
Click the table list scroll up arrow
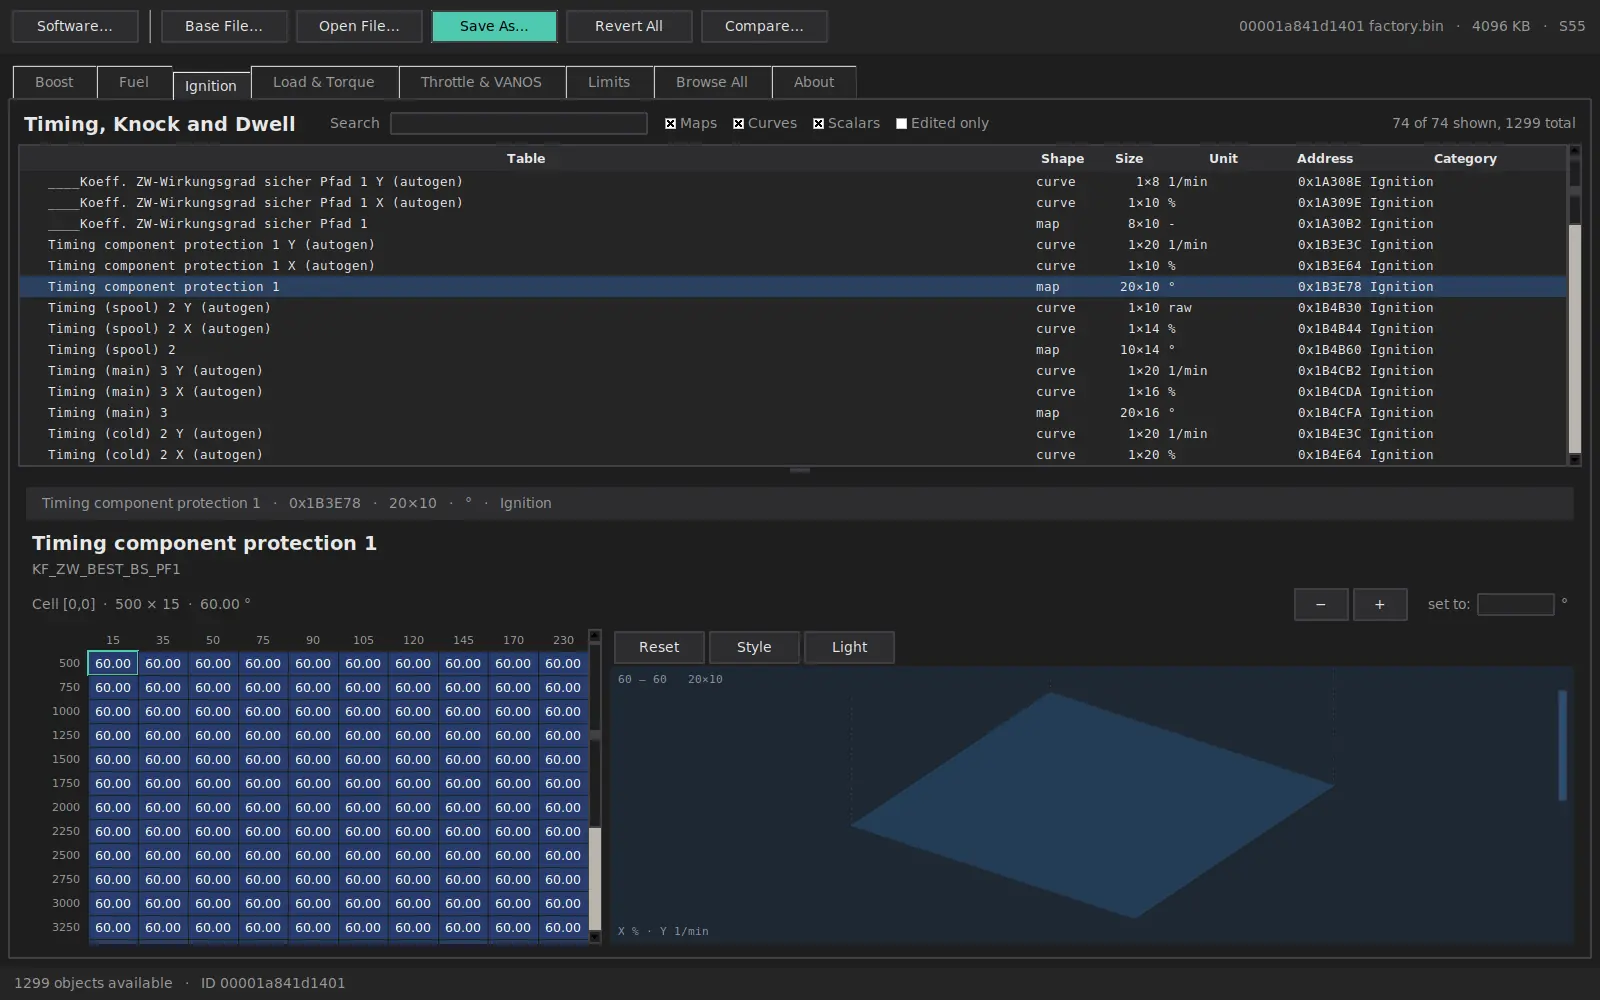tap(1575, 151)
